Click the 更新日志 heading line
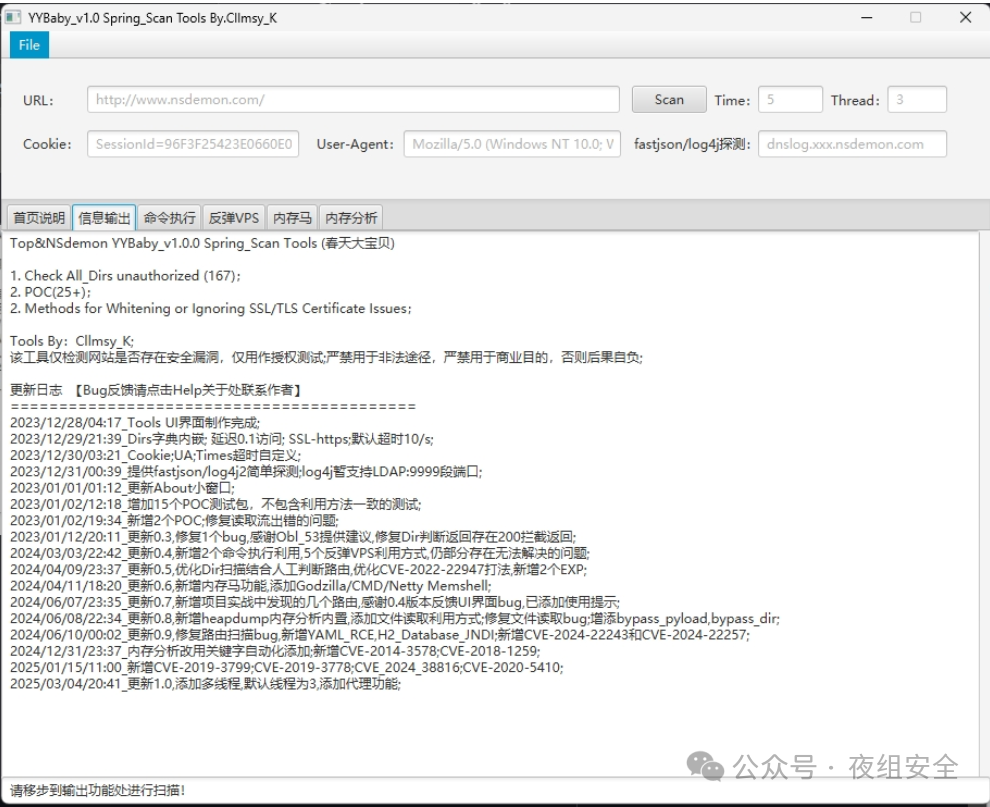Image resolution: width=990 pixels, height=807 pixels. (x=155, y=390)
